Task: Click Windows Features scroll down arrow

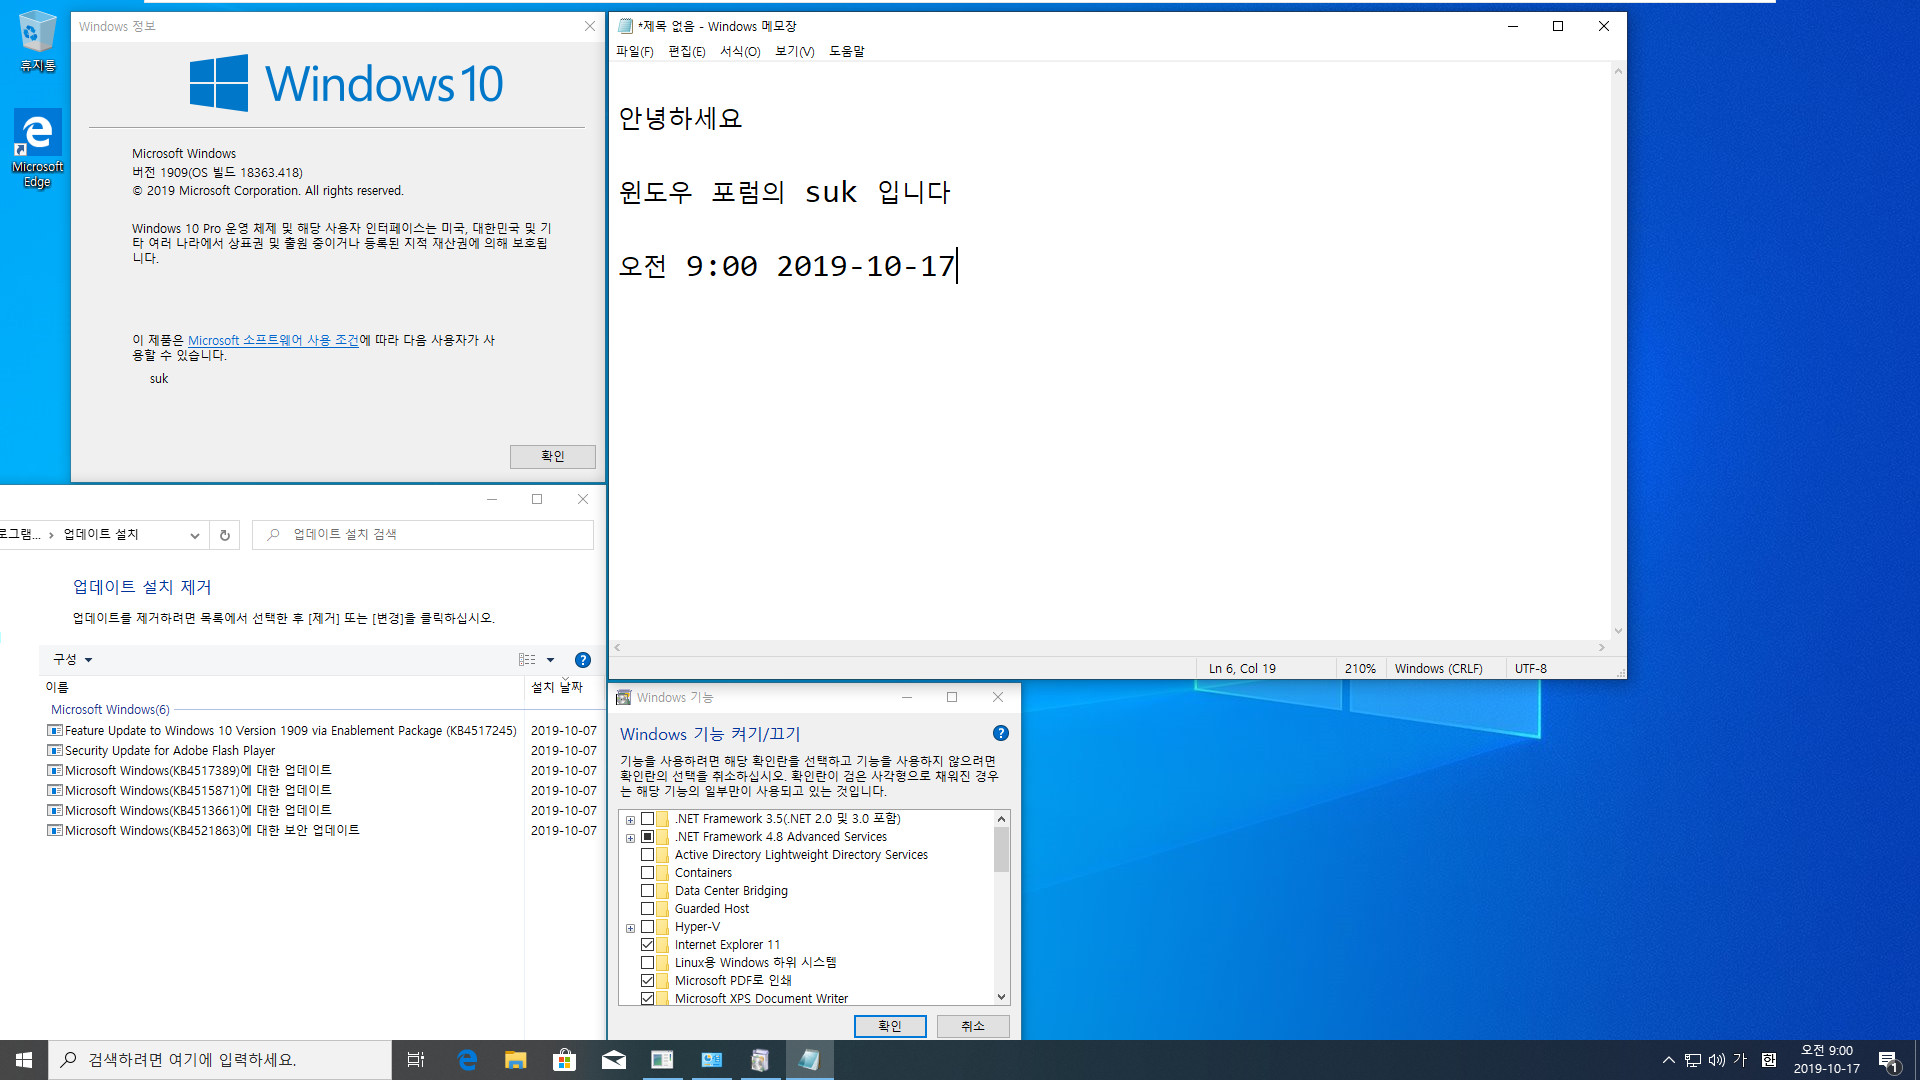Action: coord(1001,997)
